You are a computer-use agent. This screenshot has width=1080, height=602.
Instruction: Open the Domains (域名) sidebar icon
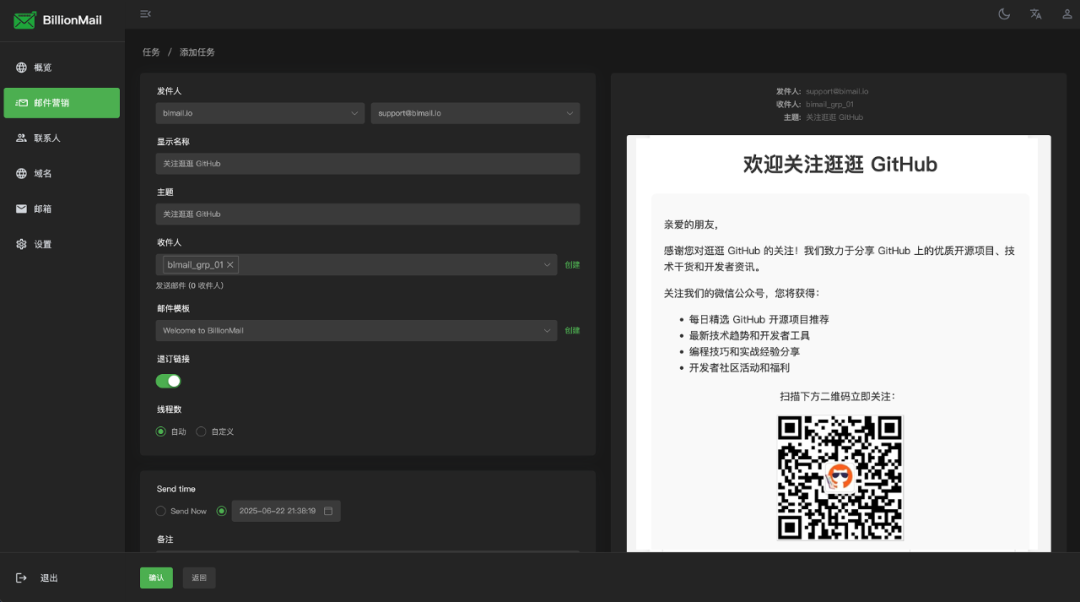(22, 173)
